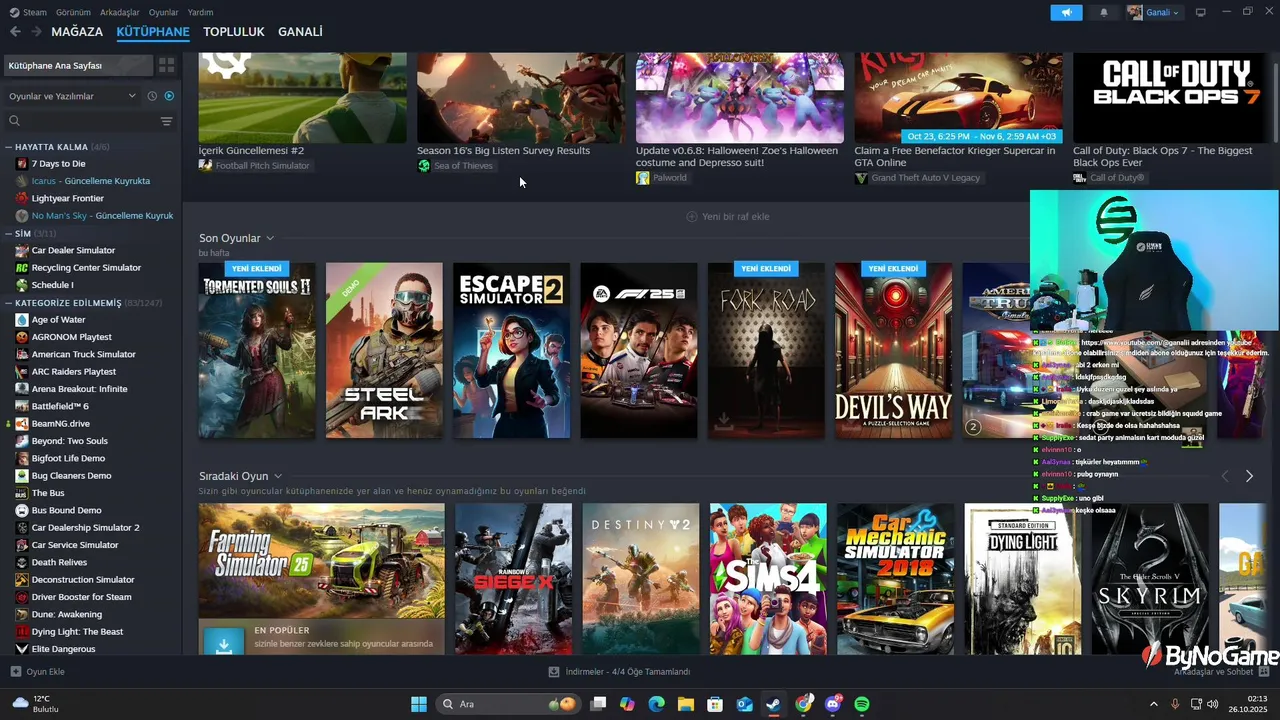Open Escape Simulator 2 cover
This screenshot has width=1280, height=720.
pos(511,350)
